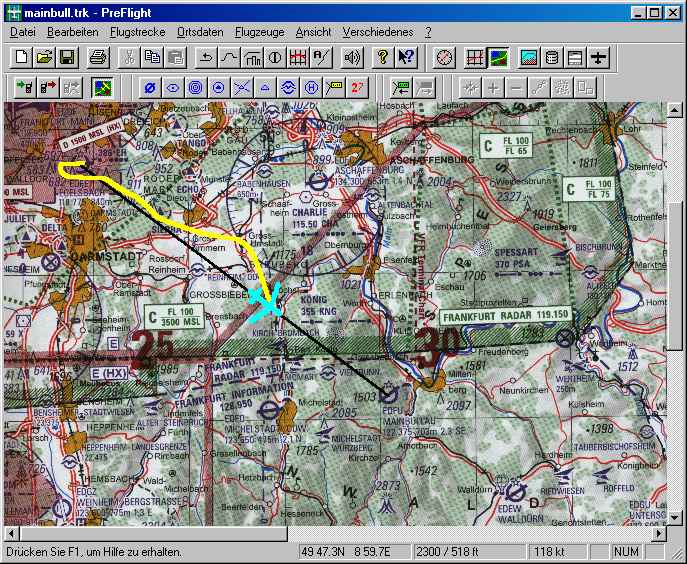Screen dimensions: 687x564
Task: Click the FRANKFURT RADAR 119.150 label on map
Action: [506, 316]
